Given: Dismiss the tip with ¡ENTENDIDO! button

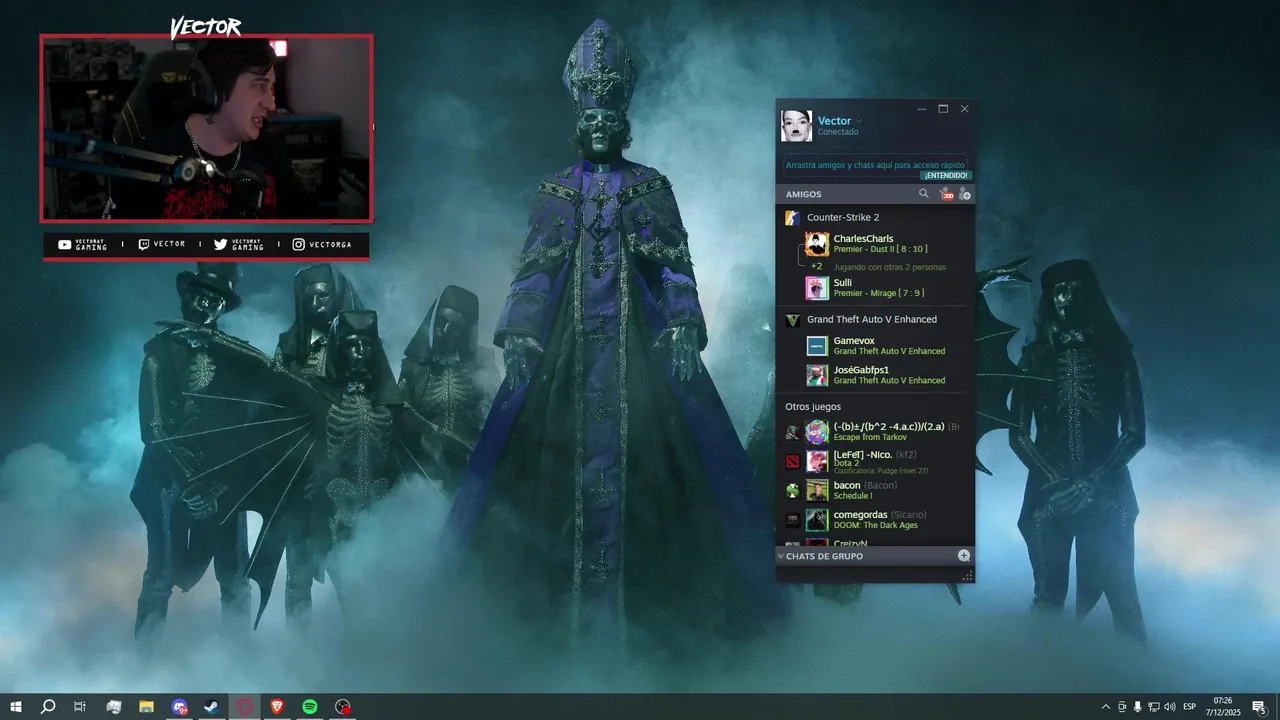Looking at the screenshot, I should pos(945,175).
